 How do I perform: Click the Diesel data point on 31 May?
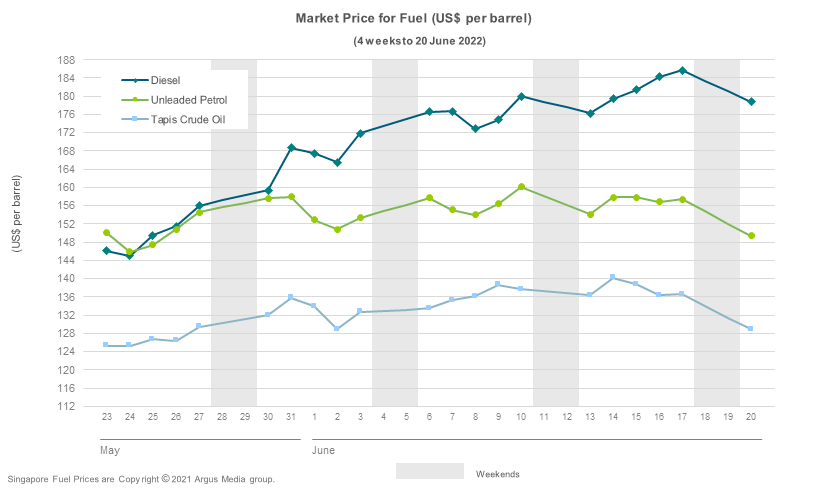point(291,148)
